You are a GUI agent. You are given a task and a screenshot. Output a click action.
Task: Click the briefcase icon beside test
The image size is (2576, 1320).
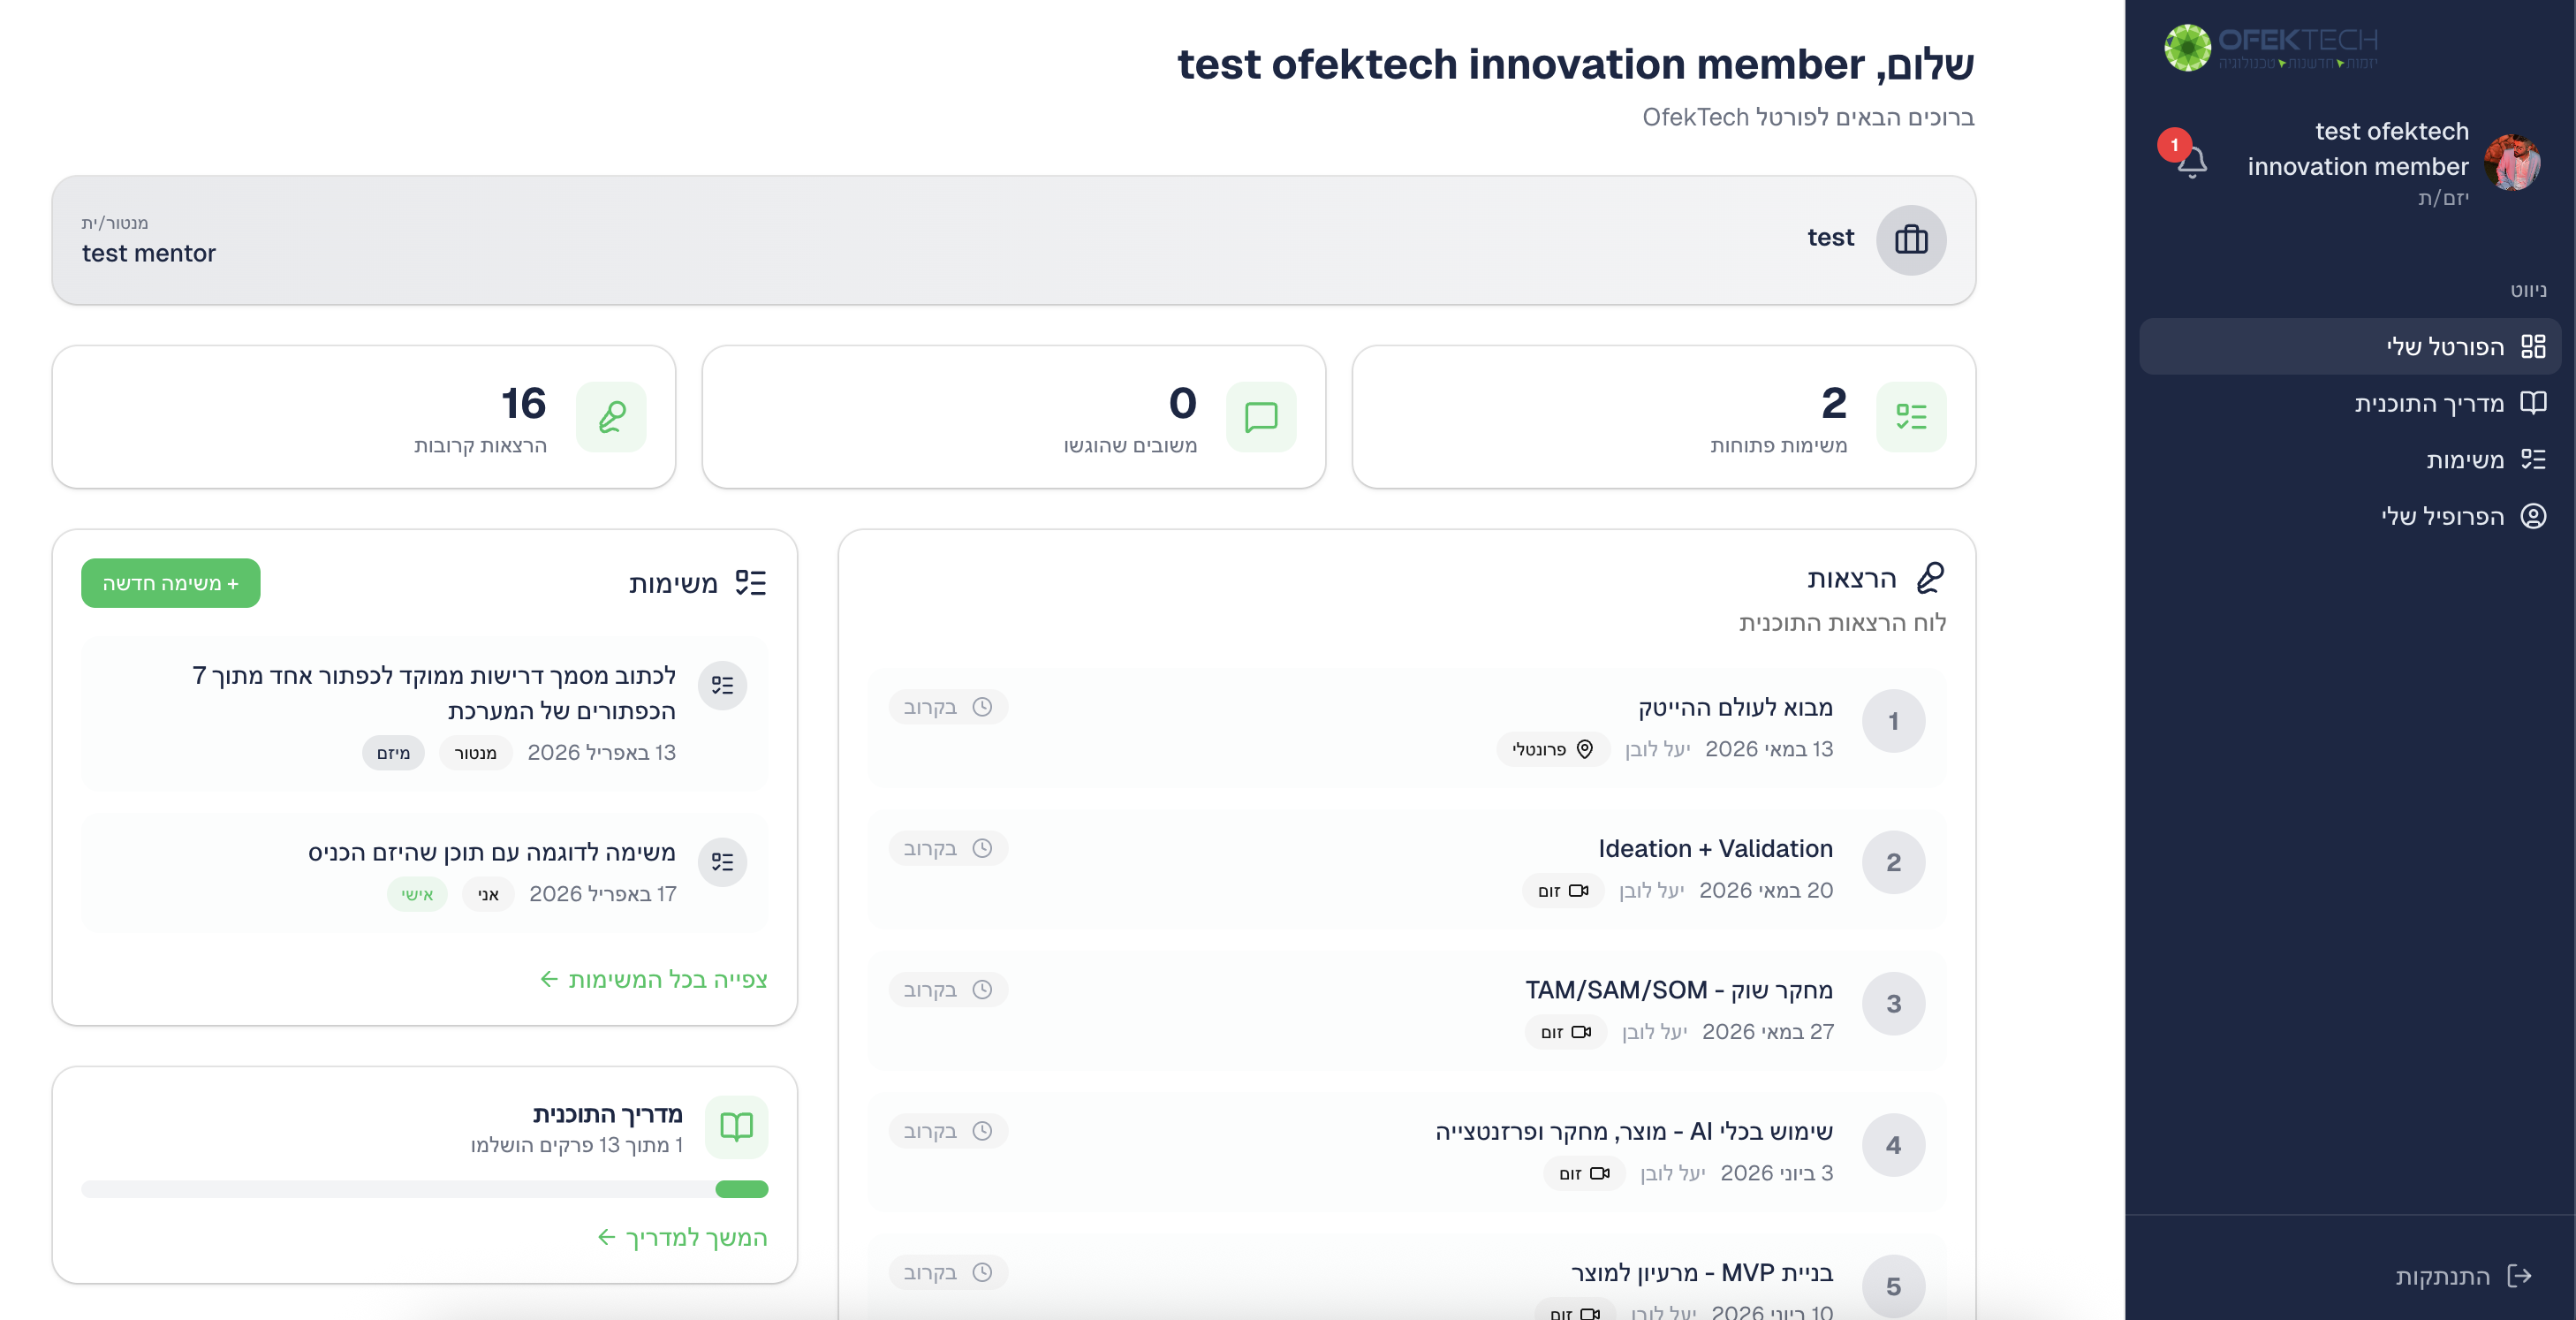click(1910, 240)
